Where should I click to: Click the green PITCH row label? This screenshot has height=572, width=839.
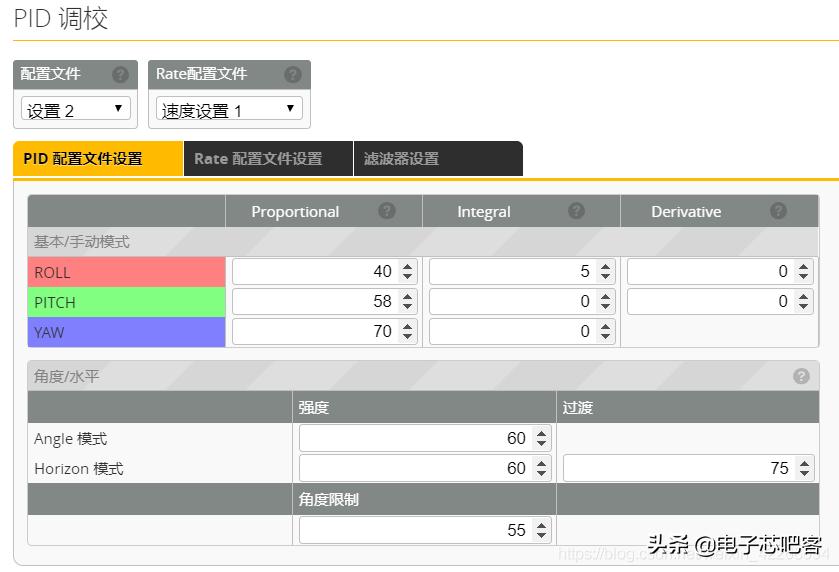pyautogui.click(x=126, y=302)
